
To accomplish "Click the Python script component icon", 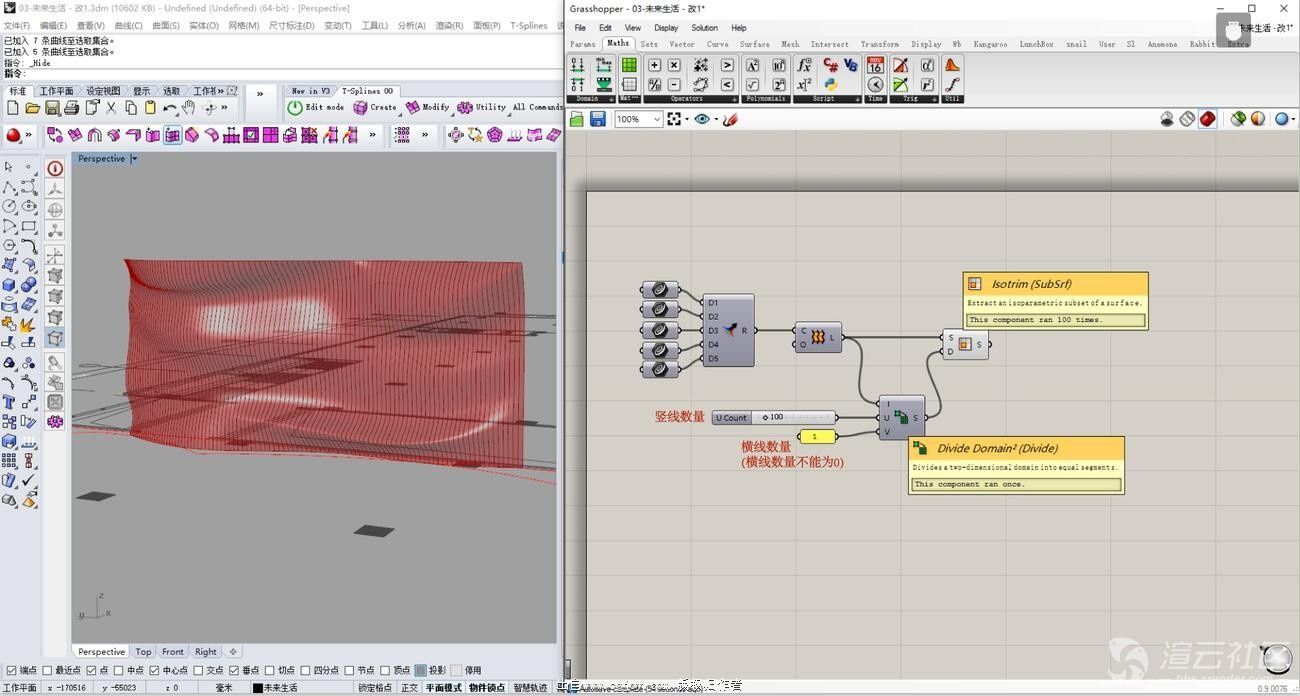I will point(830,84).
